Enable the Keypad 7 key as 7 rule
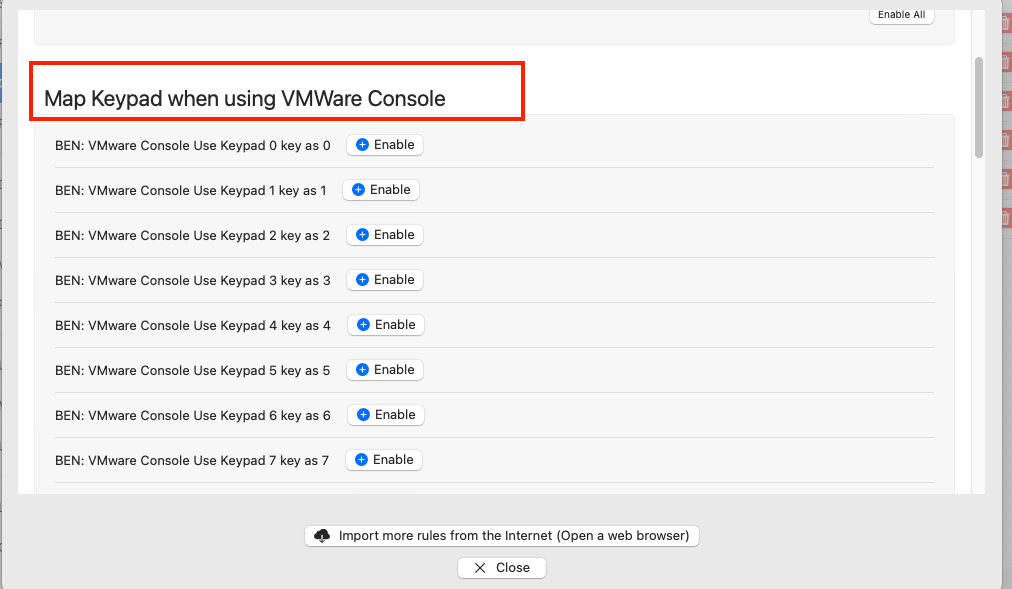The height and width of the screenshot is (589, 1012). [x=384, y=460]
